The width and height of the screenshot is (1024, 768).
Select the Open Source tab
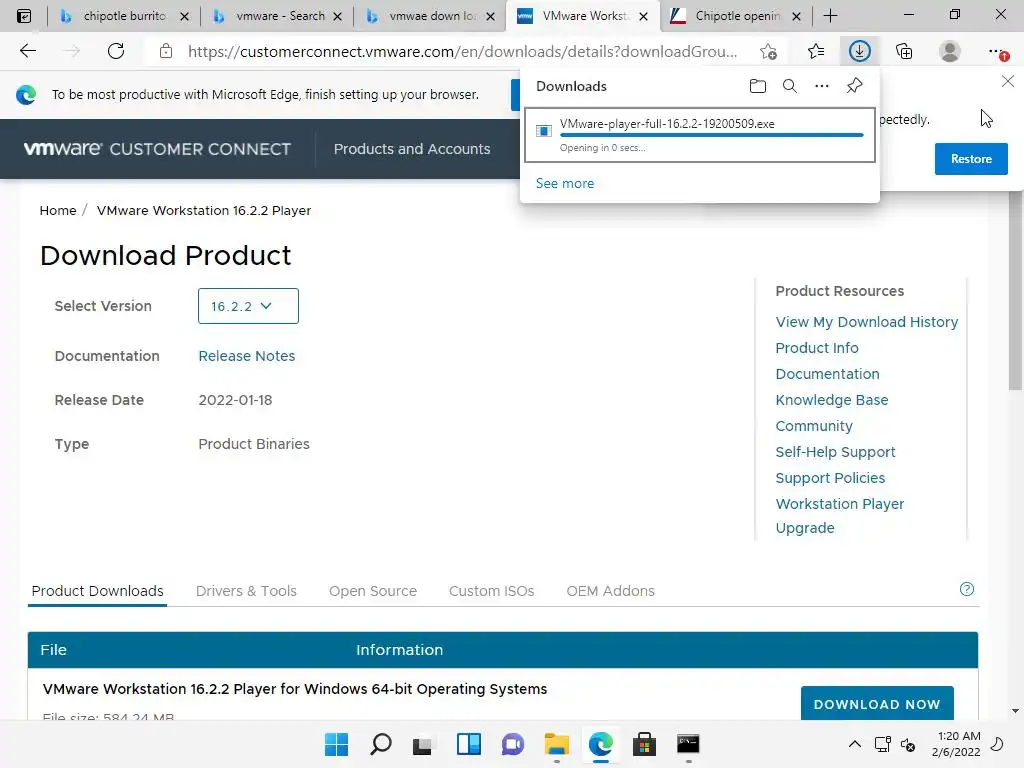(x=373, y=591)
